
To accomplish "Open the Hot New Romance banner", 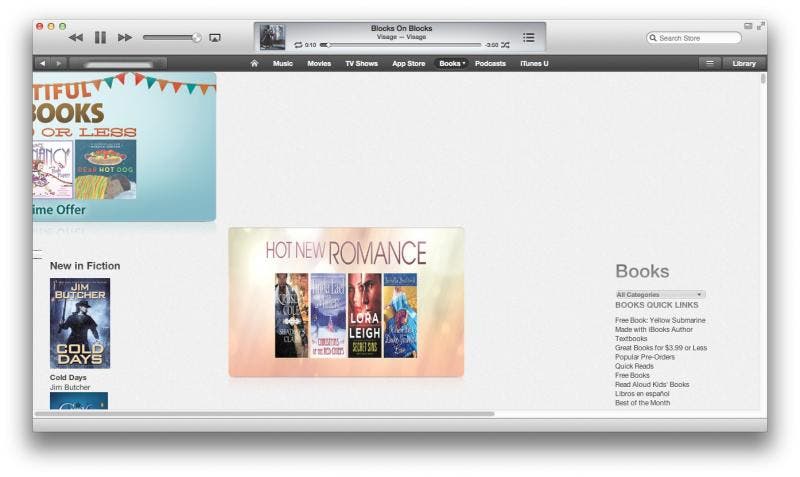I will (346, 302).
